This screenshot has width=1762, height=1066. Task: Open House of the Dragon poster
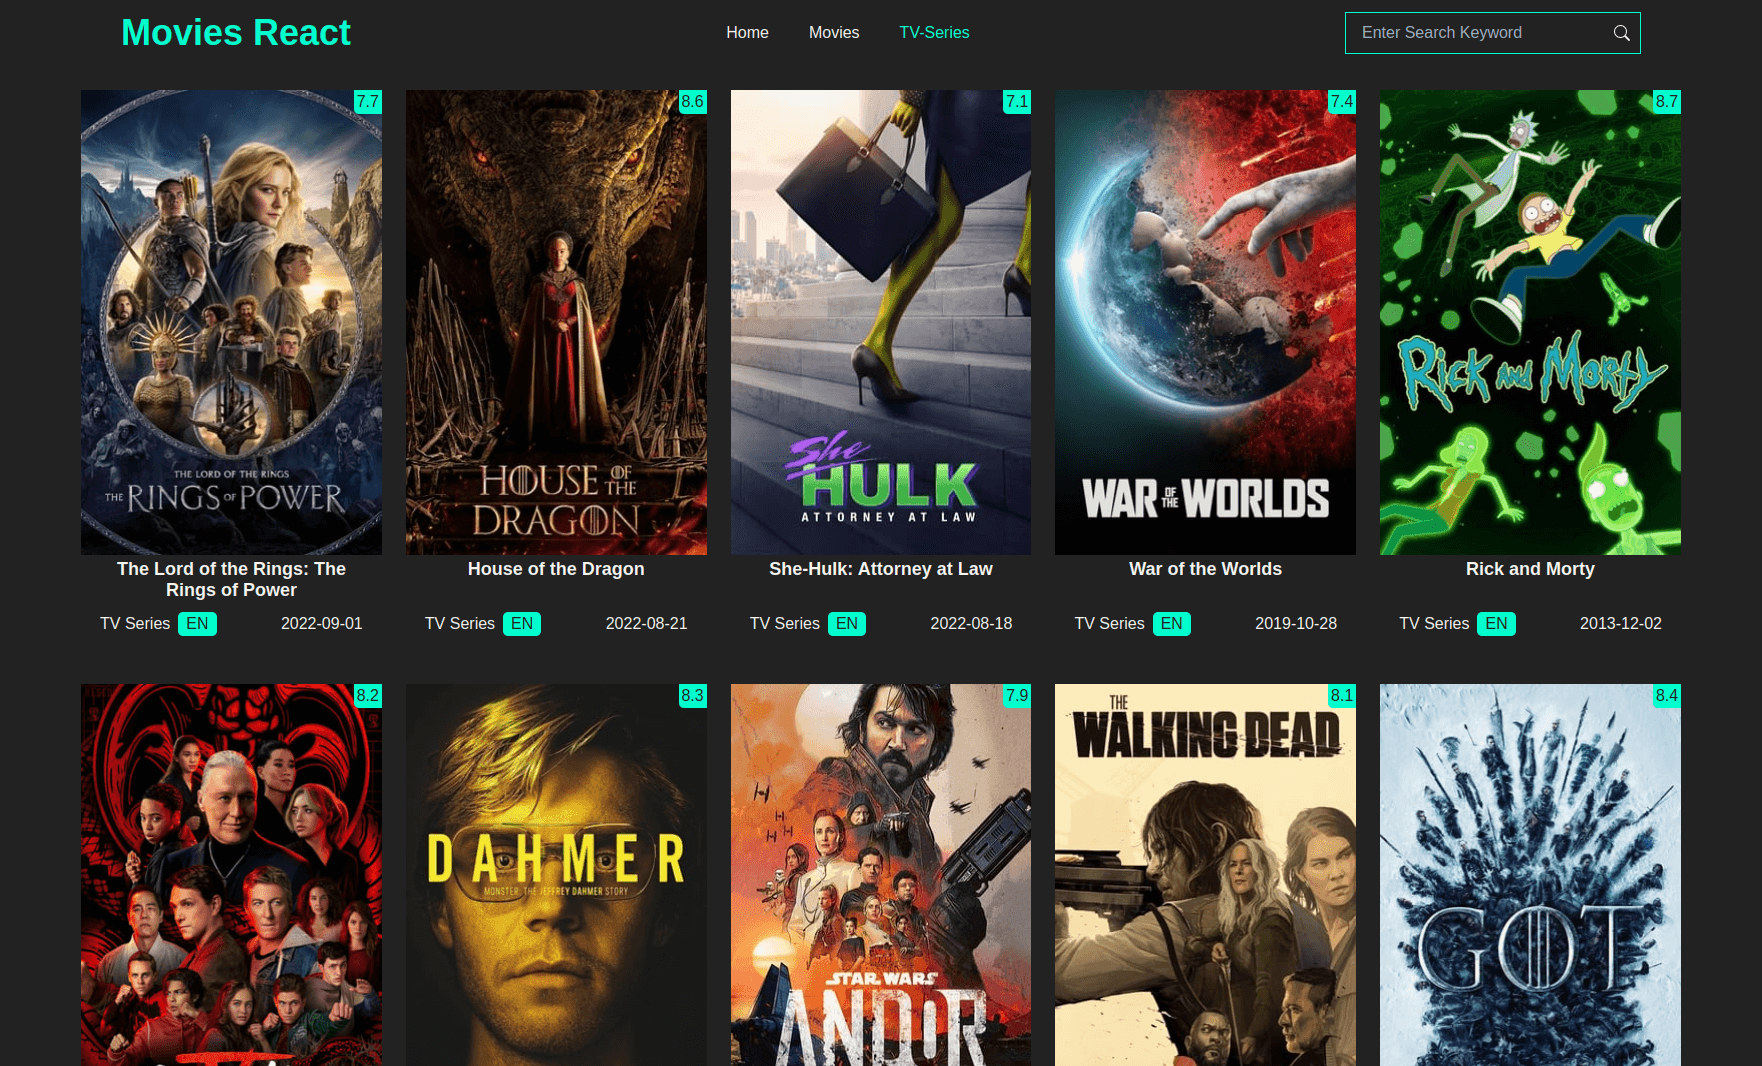pos(556,322)
